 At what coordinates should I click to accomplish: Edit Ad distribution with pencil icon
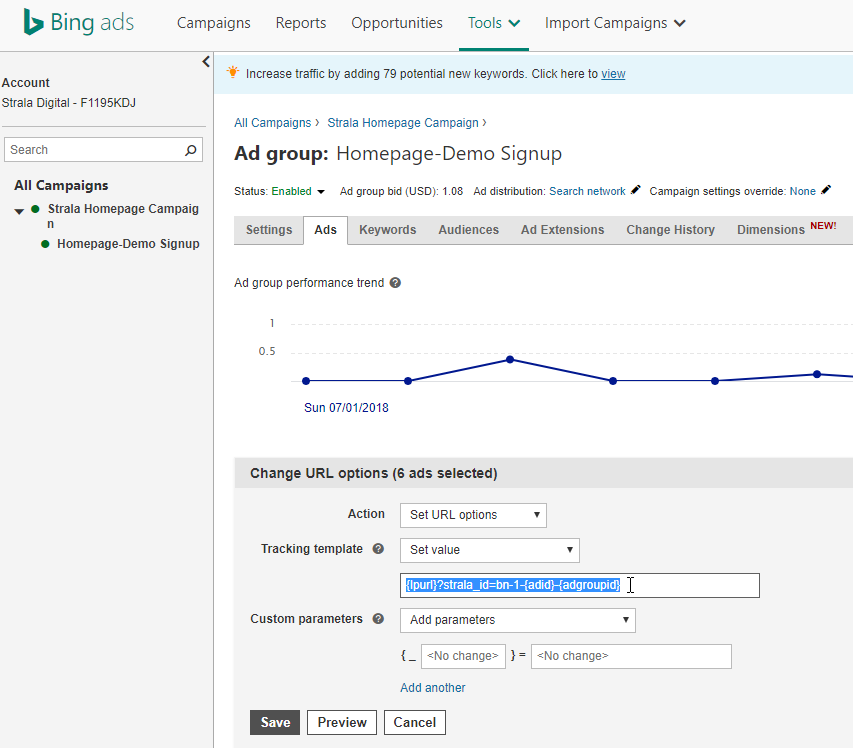click(635, 190)
